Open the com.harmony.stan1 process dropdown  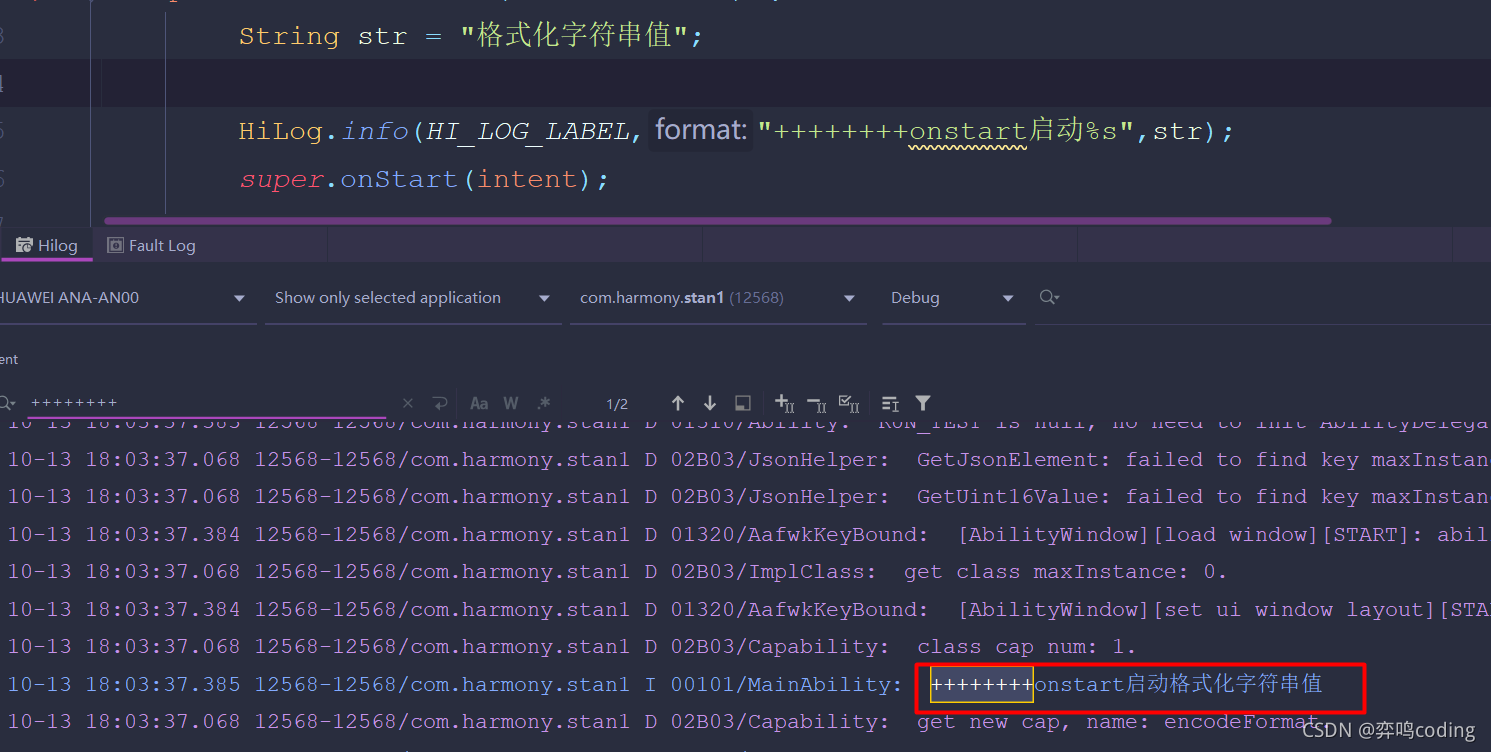tap(715, 297)
